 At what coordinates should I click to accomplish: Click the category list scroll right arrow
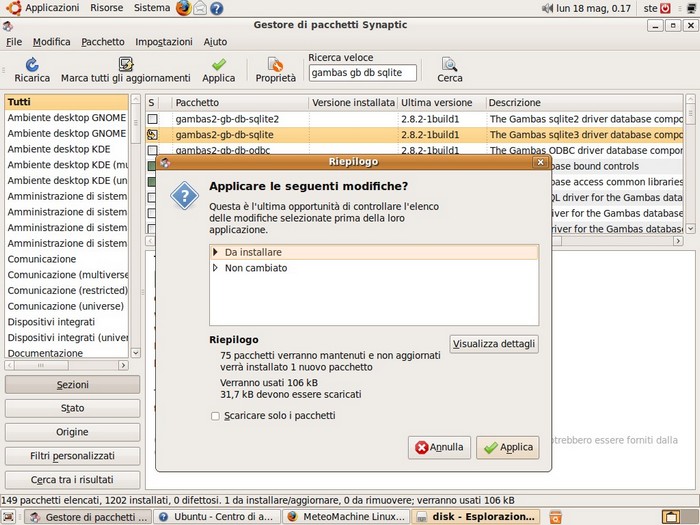tap(123, 365)
